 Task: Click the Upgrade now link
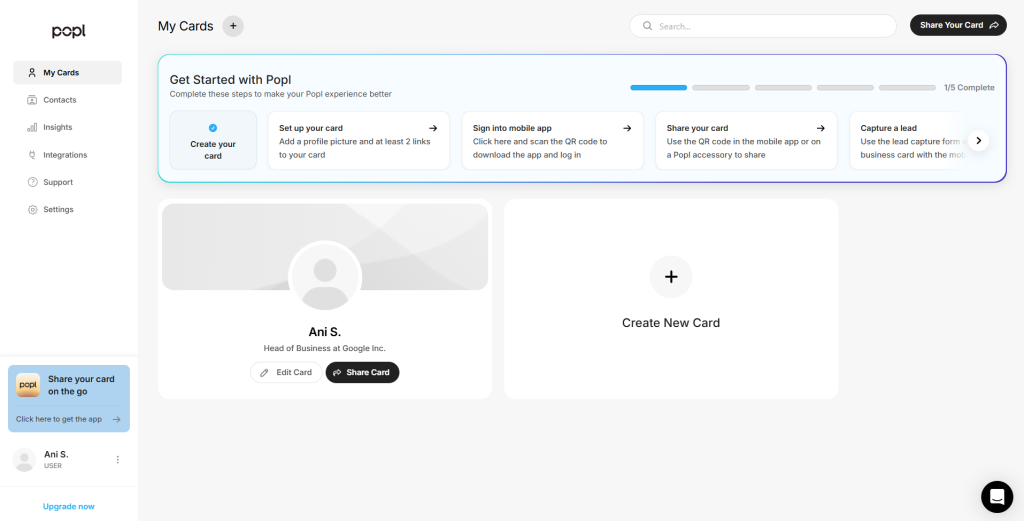(x=69, y=506)
